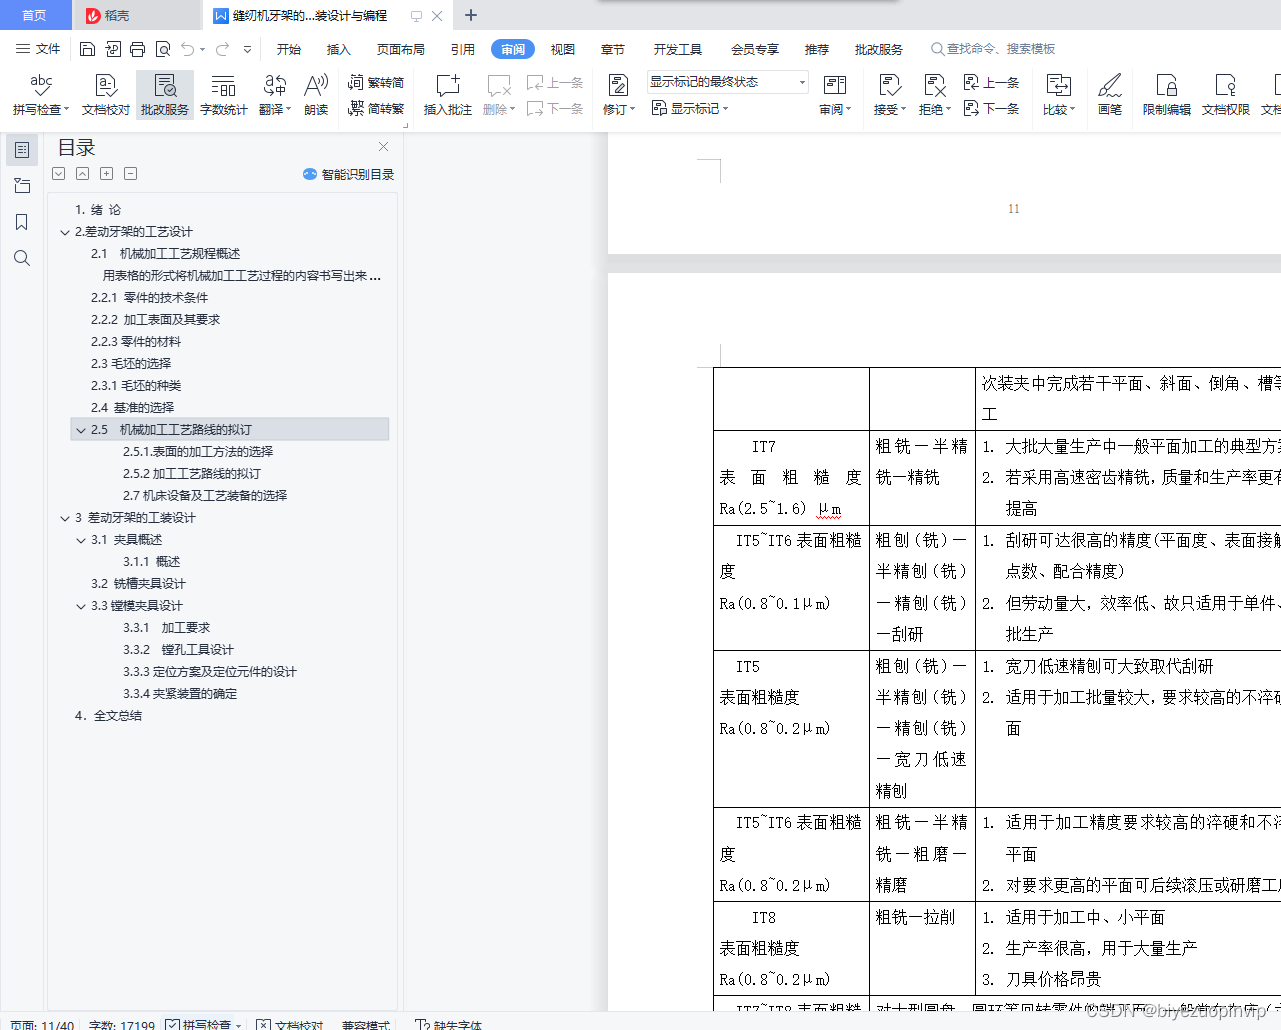The height and width of the screenshot is (1030, 1281).
Task: Switch to the 引用 ribbon tab
Action: point(463,49)
